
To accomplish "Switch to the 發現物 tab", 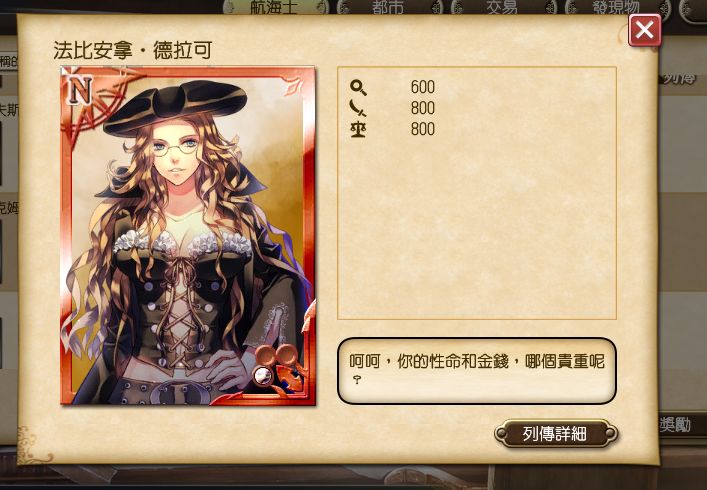I will click(x=616, y=7).
